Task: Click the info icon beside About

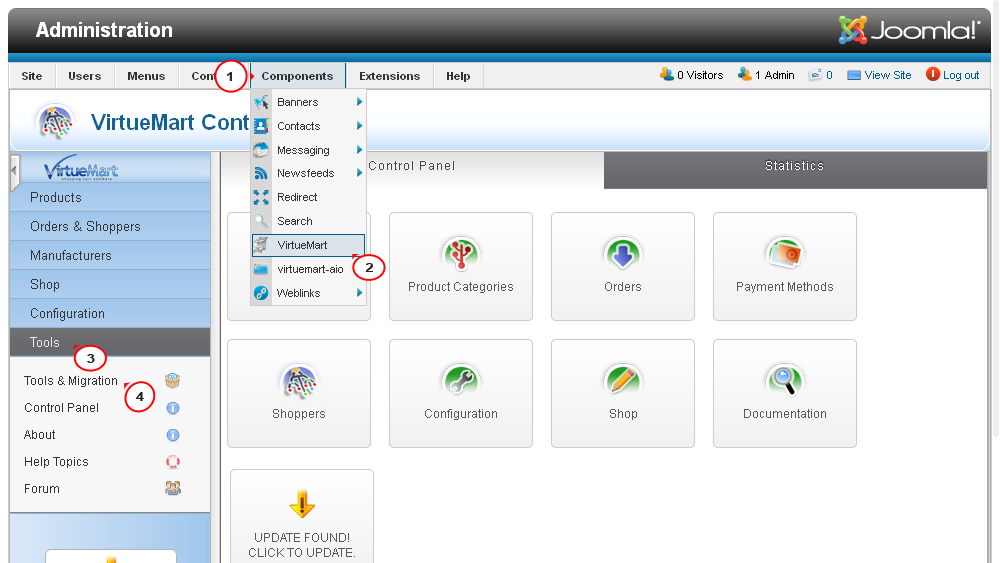Action: [173, 435]
